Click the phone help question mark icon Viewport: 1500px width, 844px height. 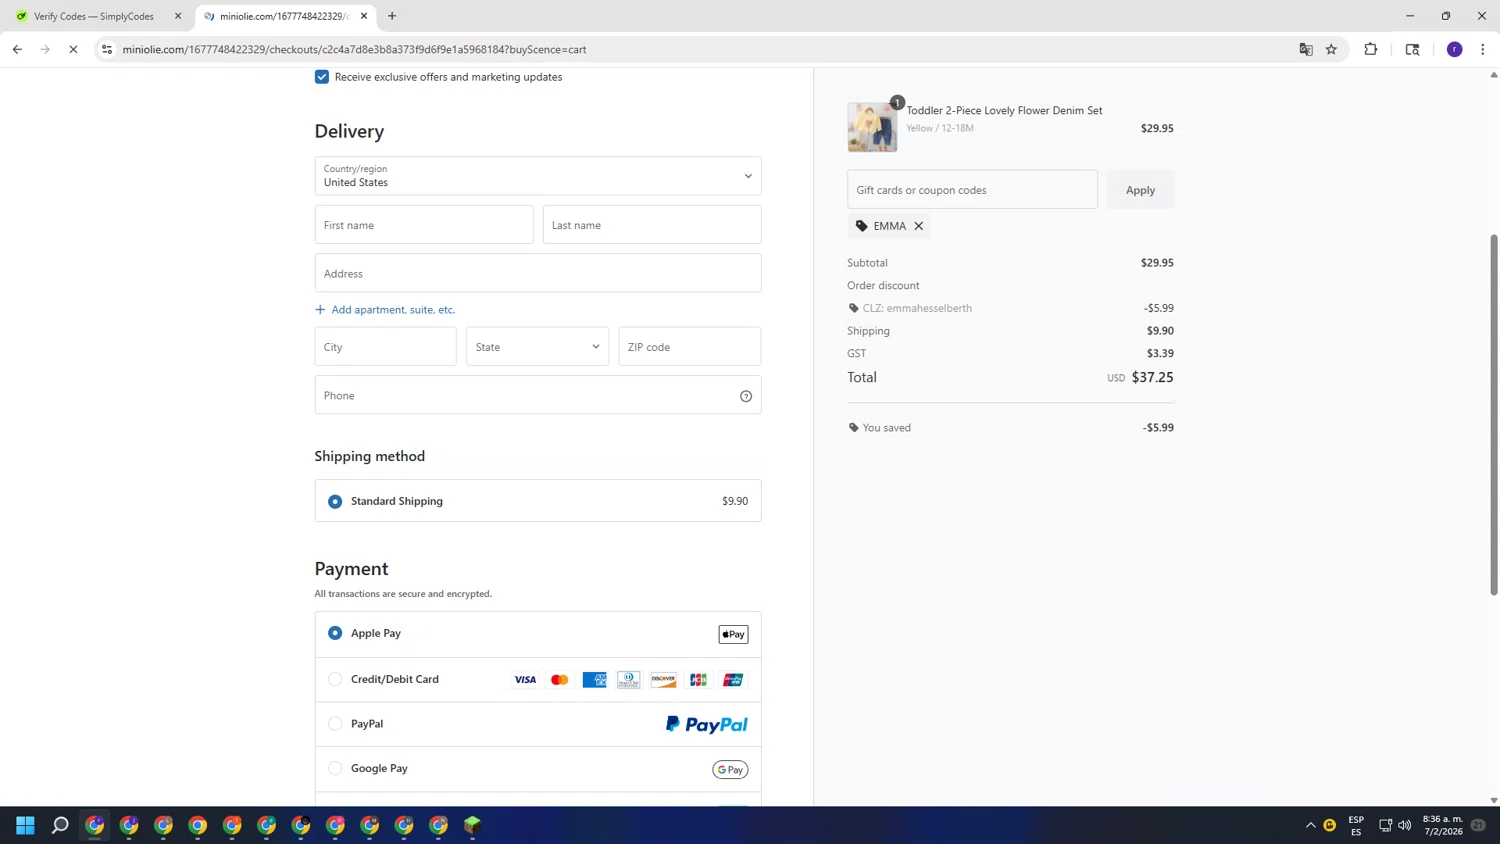click(x=746, y=396)
